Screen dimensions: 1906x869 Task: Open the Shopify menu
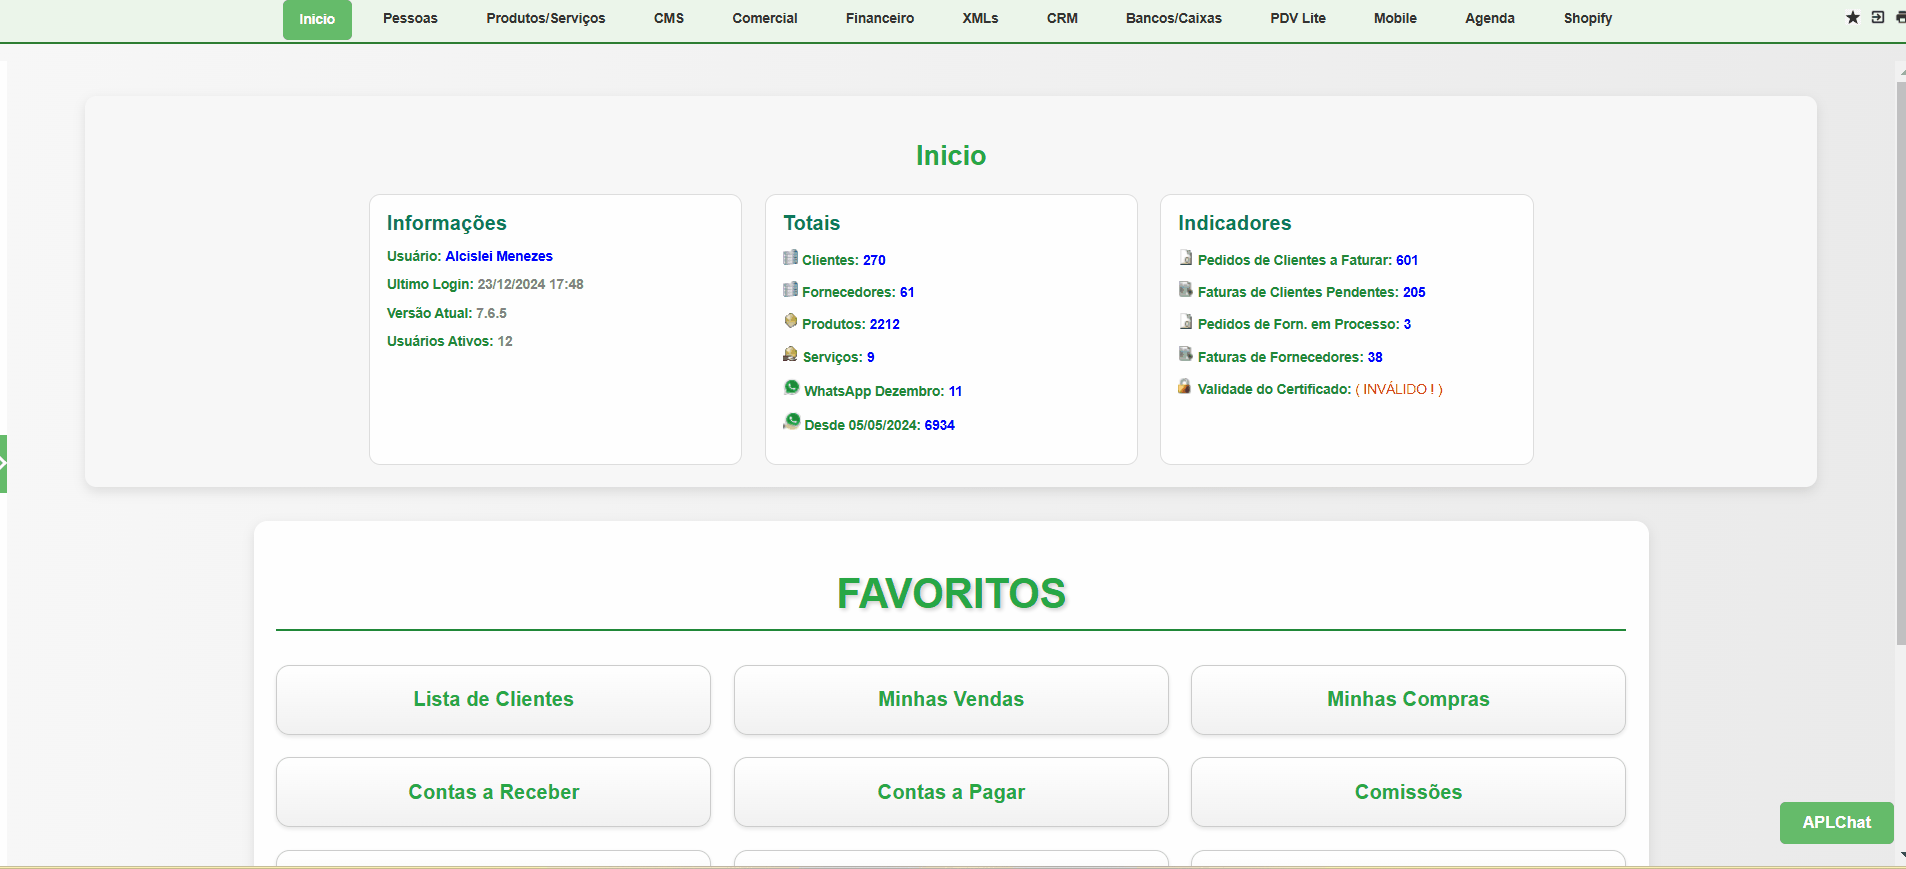click(x=1588, y=18)
